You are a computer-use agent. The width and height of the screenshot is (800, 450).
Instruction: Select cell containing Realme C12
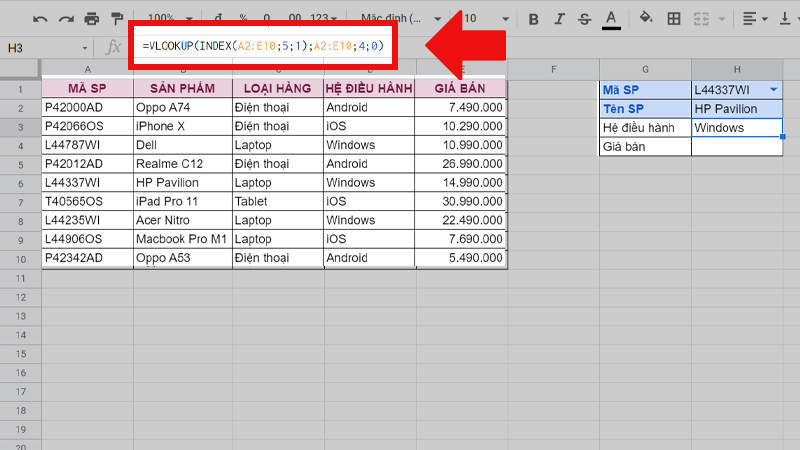coord(183,164)
